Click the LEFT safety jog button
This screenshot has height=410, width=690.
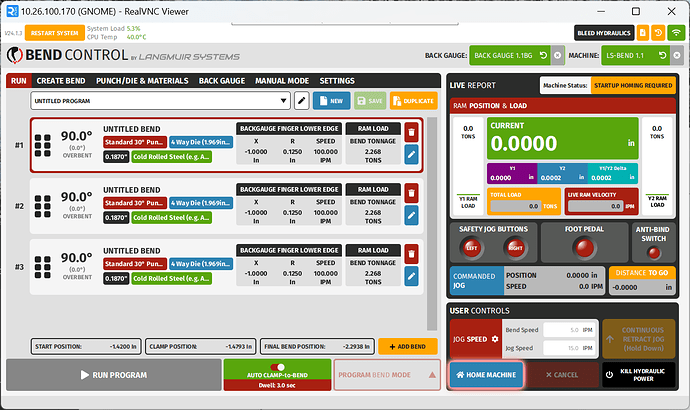(x=471, y=248)
